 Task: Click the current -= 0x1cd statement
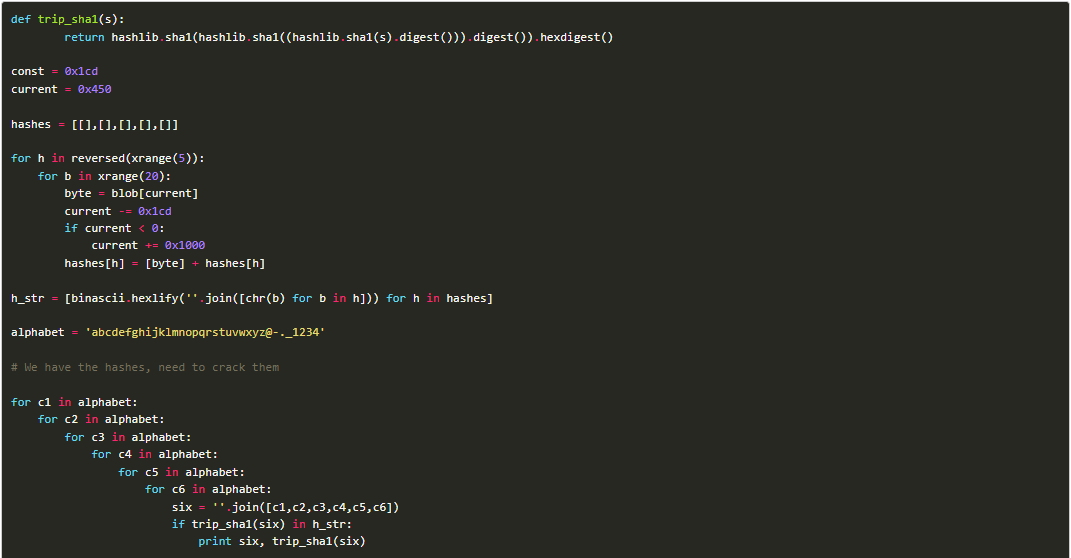(118, 211)
